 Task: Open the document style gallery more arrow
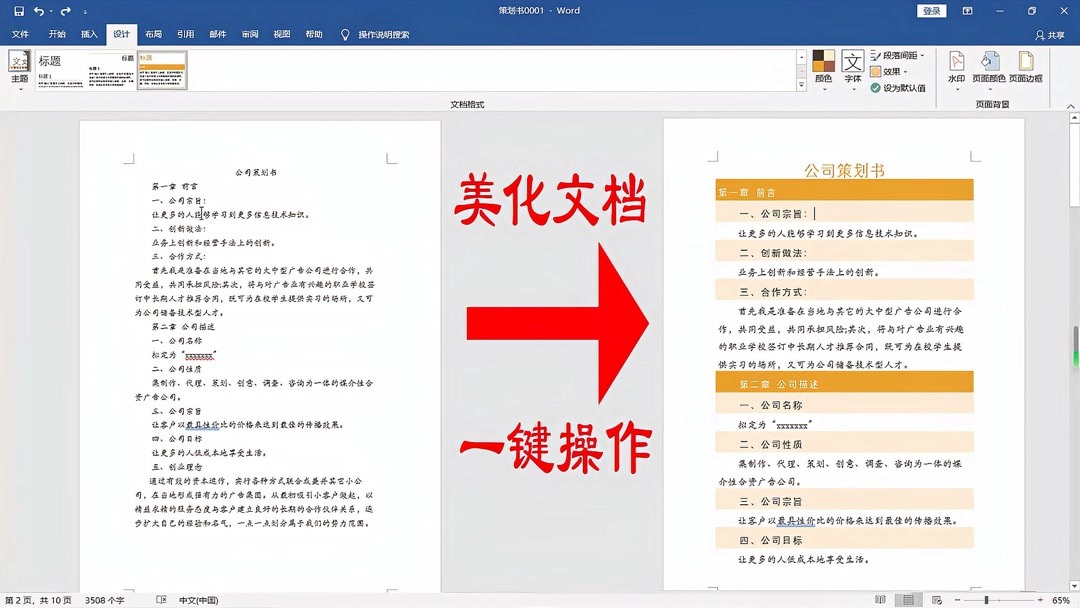[800, 83]
